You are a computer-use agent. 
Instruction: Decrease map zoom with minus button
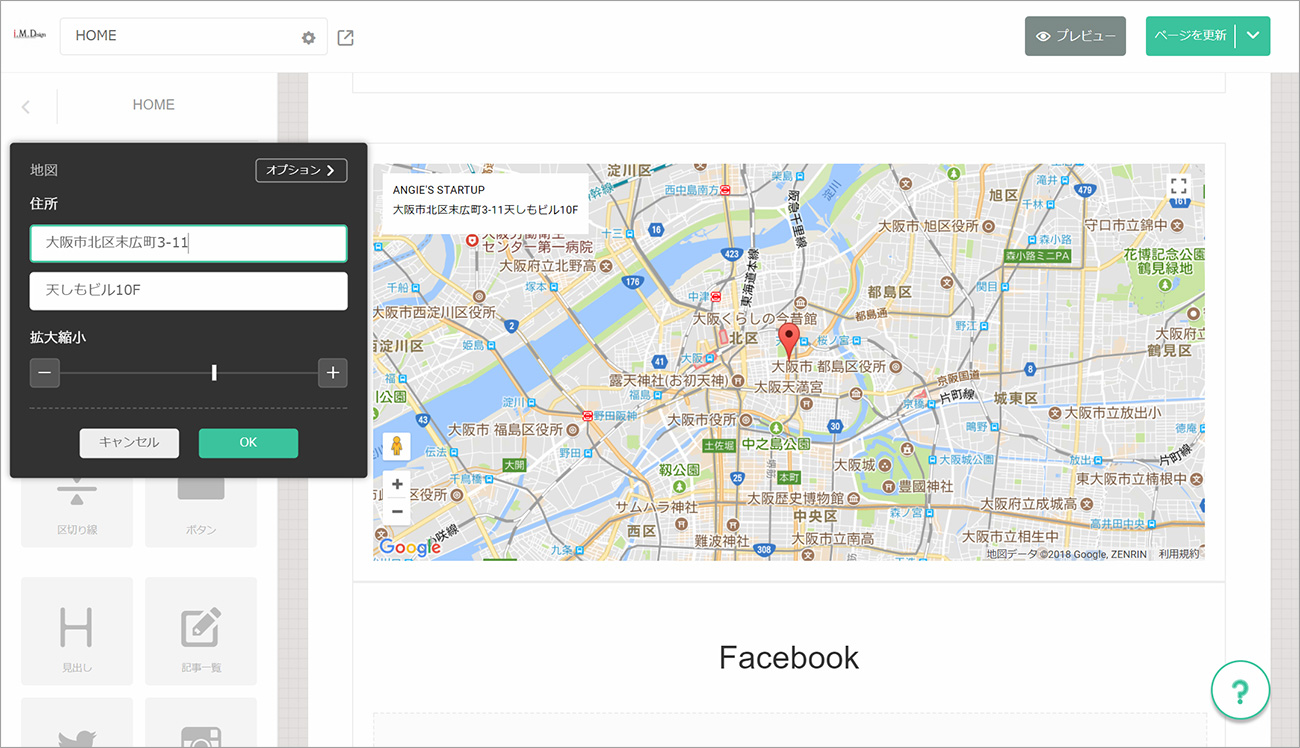(45, 373)
